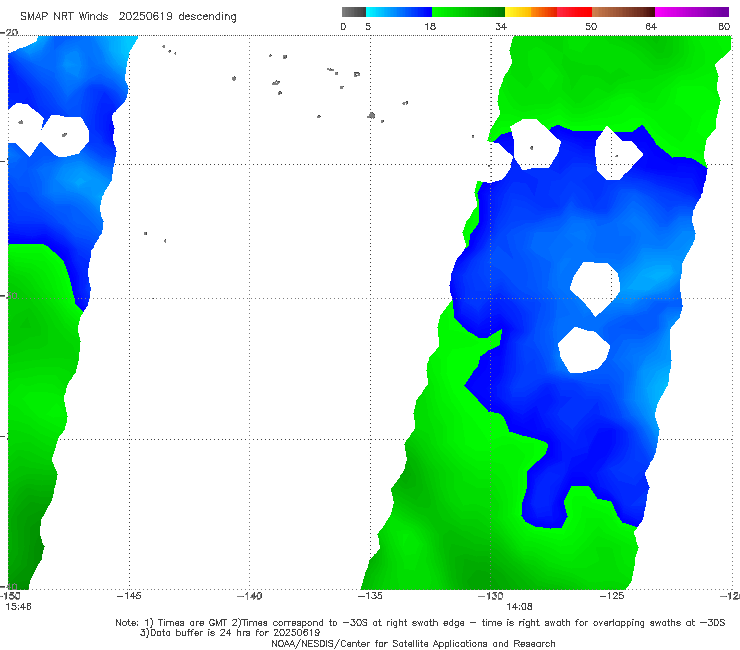Click the yellow-orange segment of the color bar
Screen dimensions: 740x650
click(531, 12)
